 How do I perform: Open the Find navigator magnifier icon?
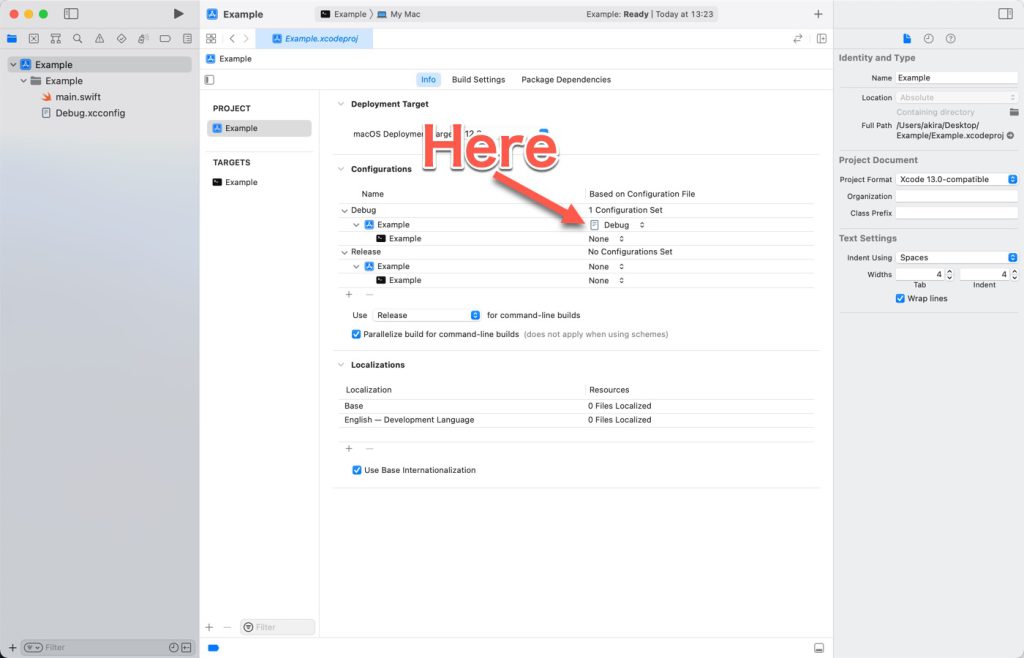click(x=78, y=39)
